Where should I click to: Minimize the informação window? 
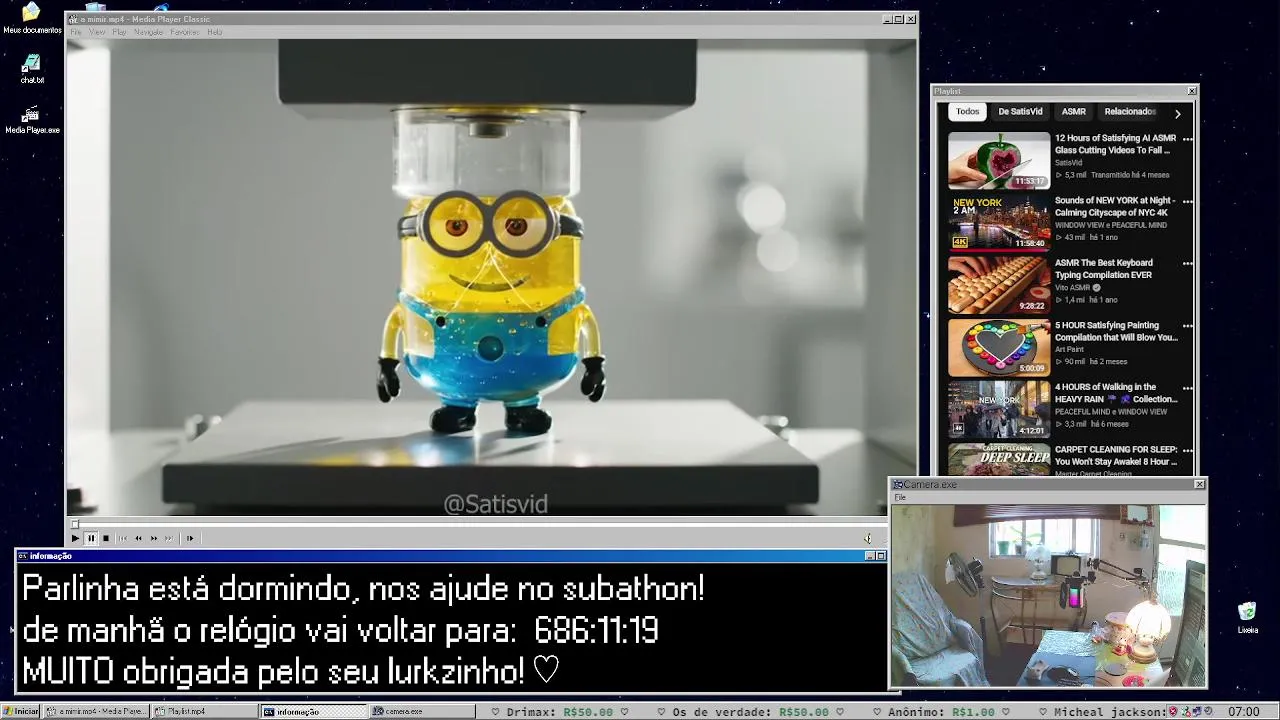point(869,556)
